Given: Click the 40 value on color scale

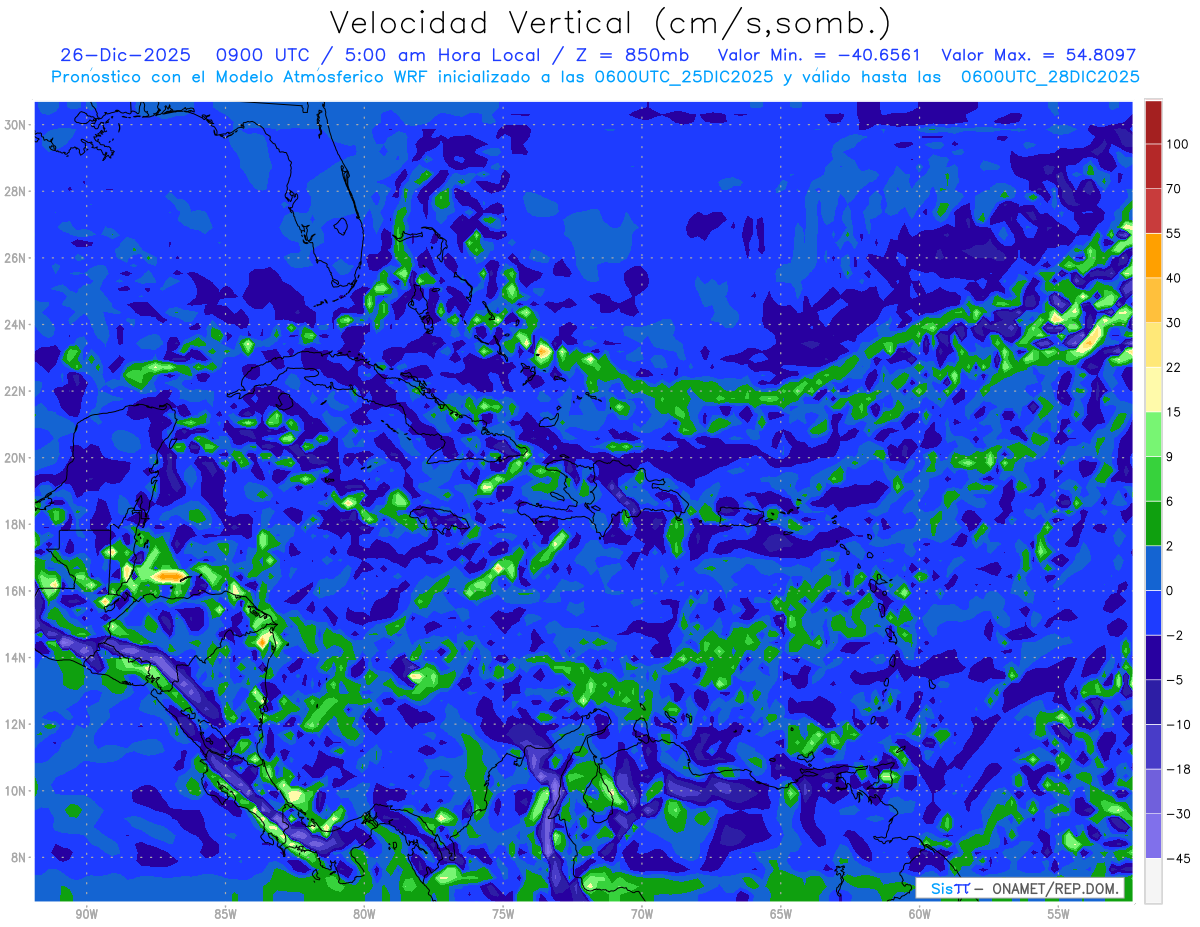Looking at the screenshot, I should (1174, 279).
